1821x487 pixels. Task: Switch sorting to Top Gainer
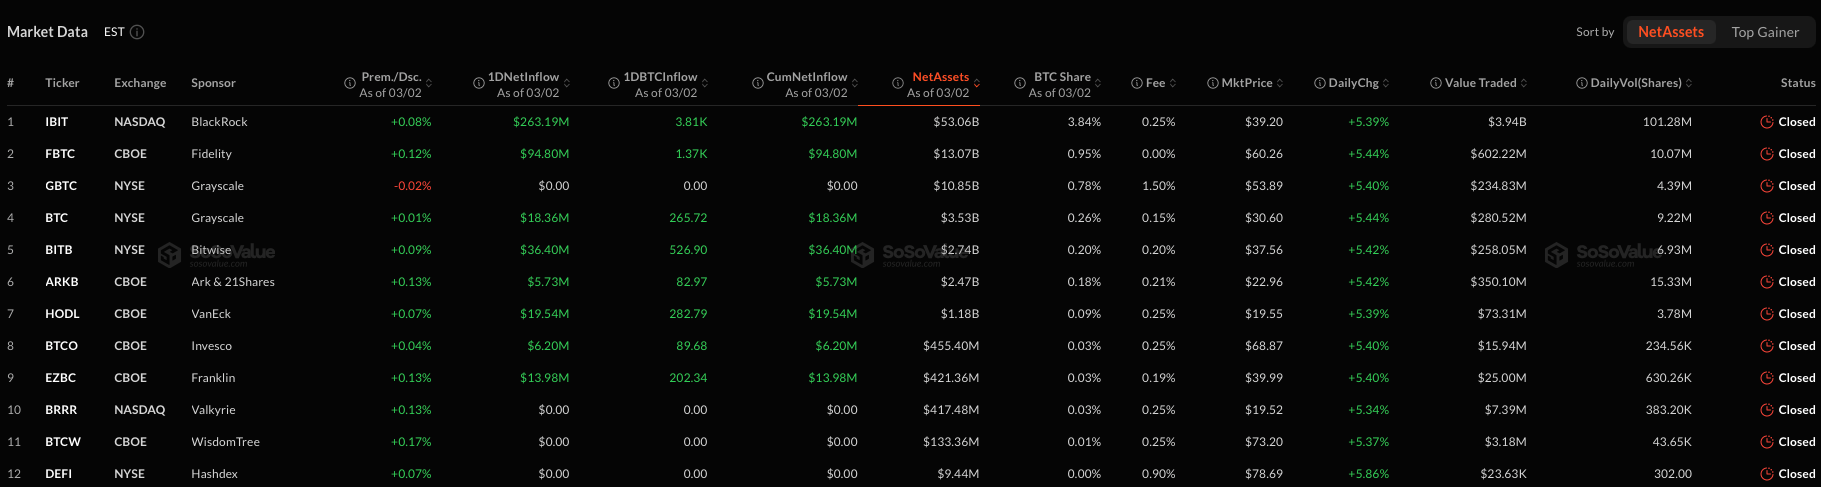pyautogui.click(x=1765, y=32)
